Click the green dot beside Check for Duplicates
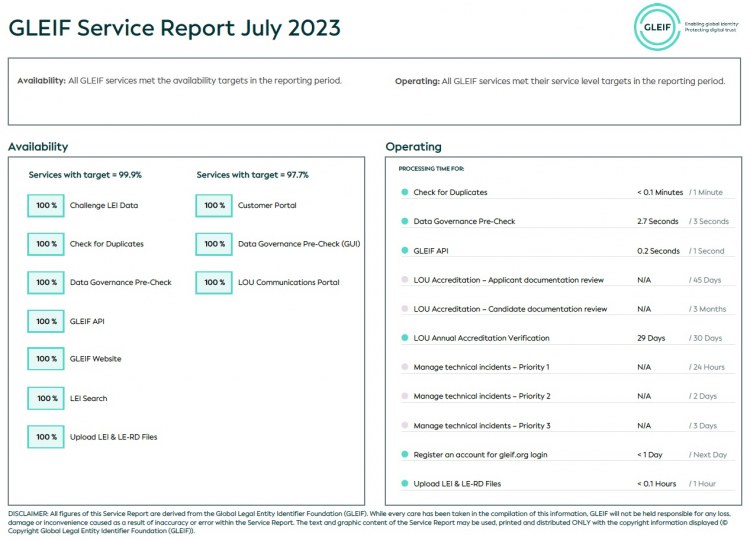Viewport: 750px width, 539px height. (404, 192)
